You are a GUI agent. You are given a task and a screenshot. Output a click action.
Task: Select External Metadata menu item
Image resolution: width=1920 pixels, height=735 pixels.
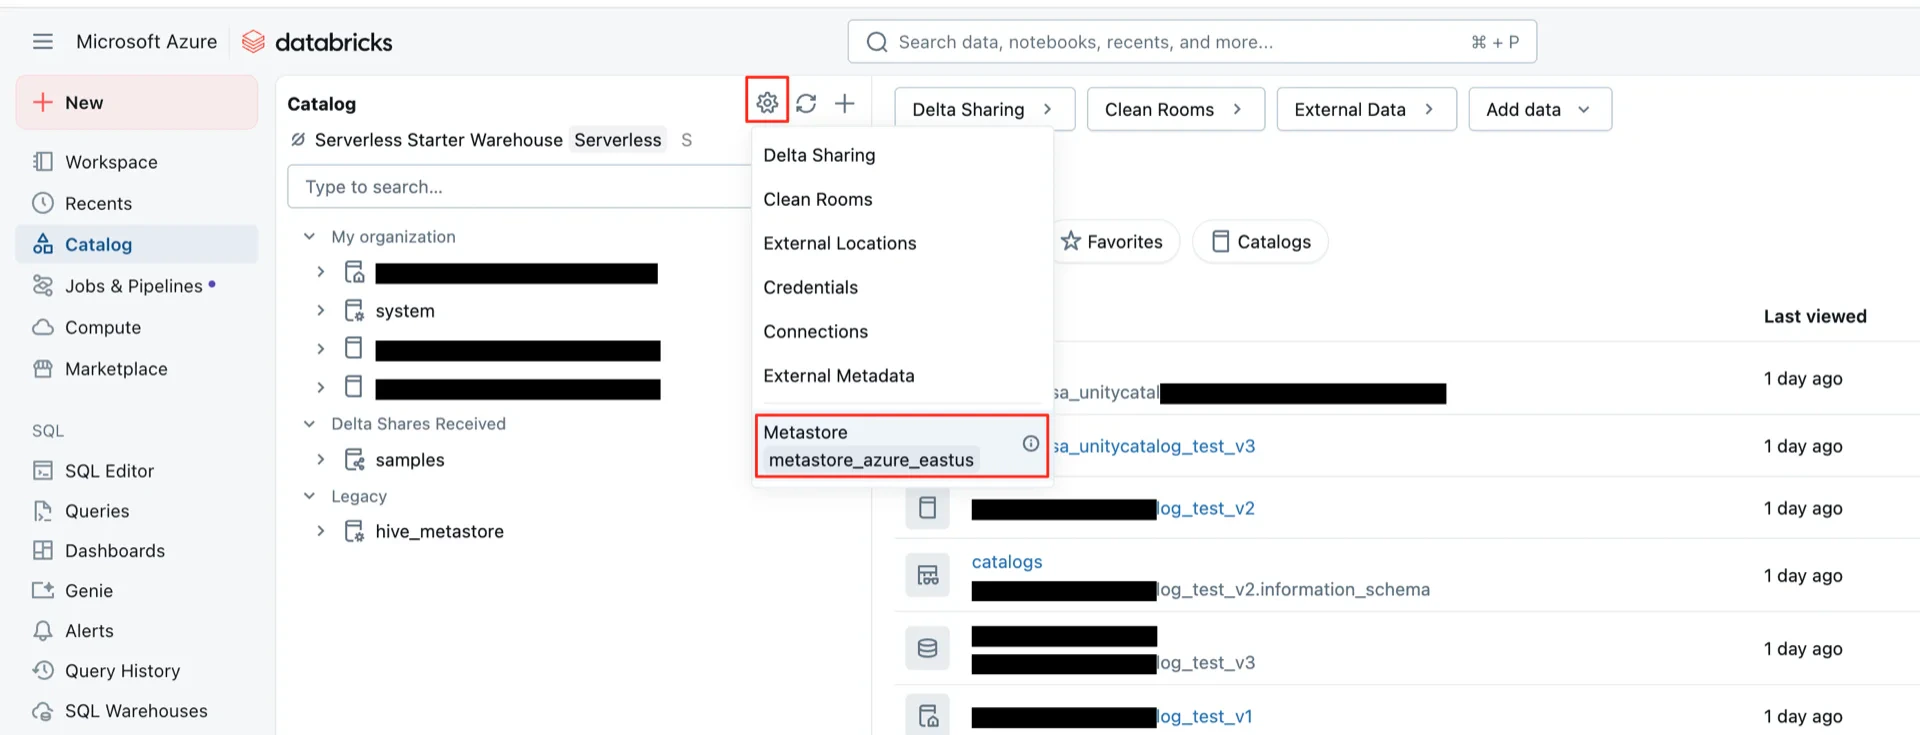tap(902, 375)
